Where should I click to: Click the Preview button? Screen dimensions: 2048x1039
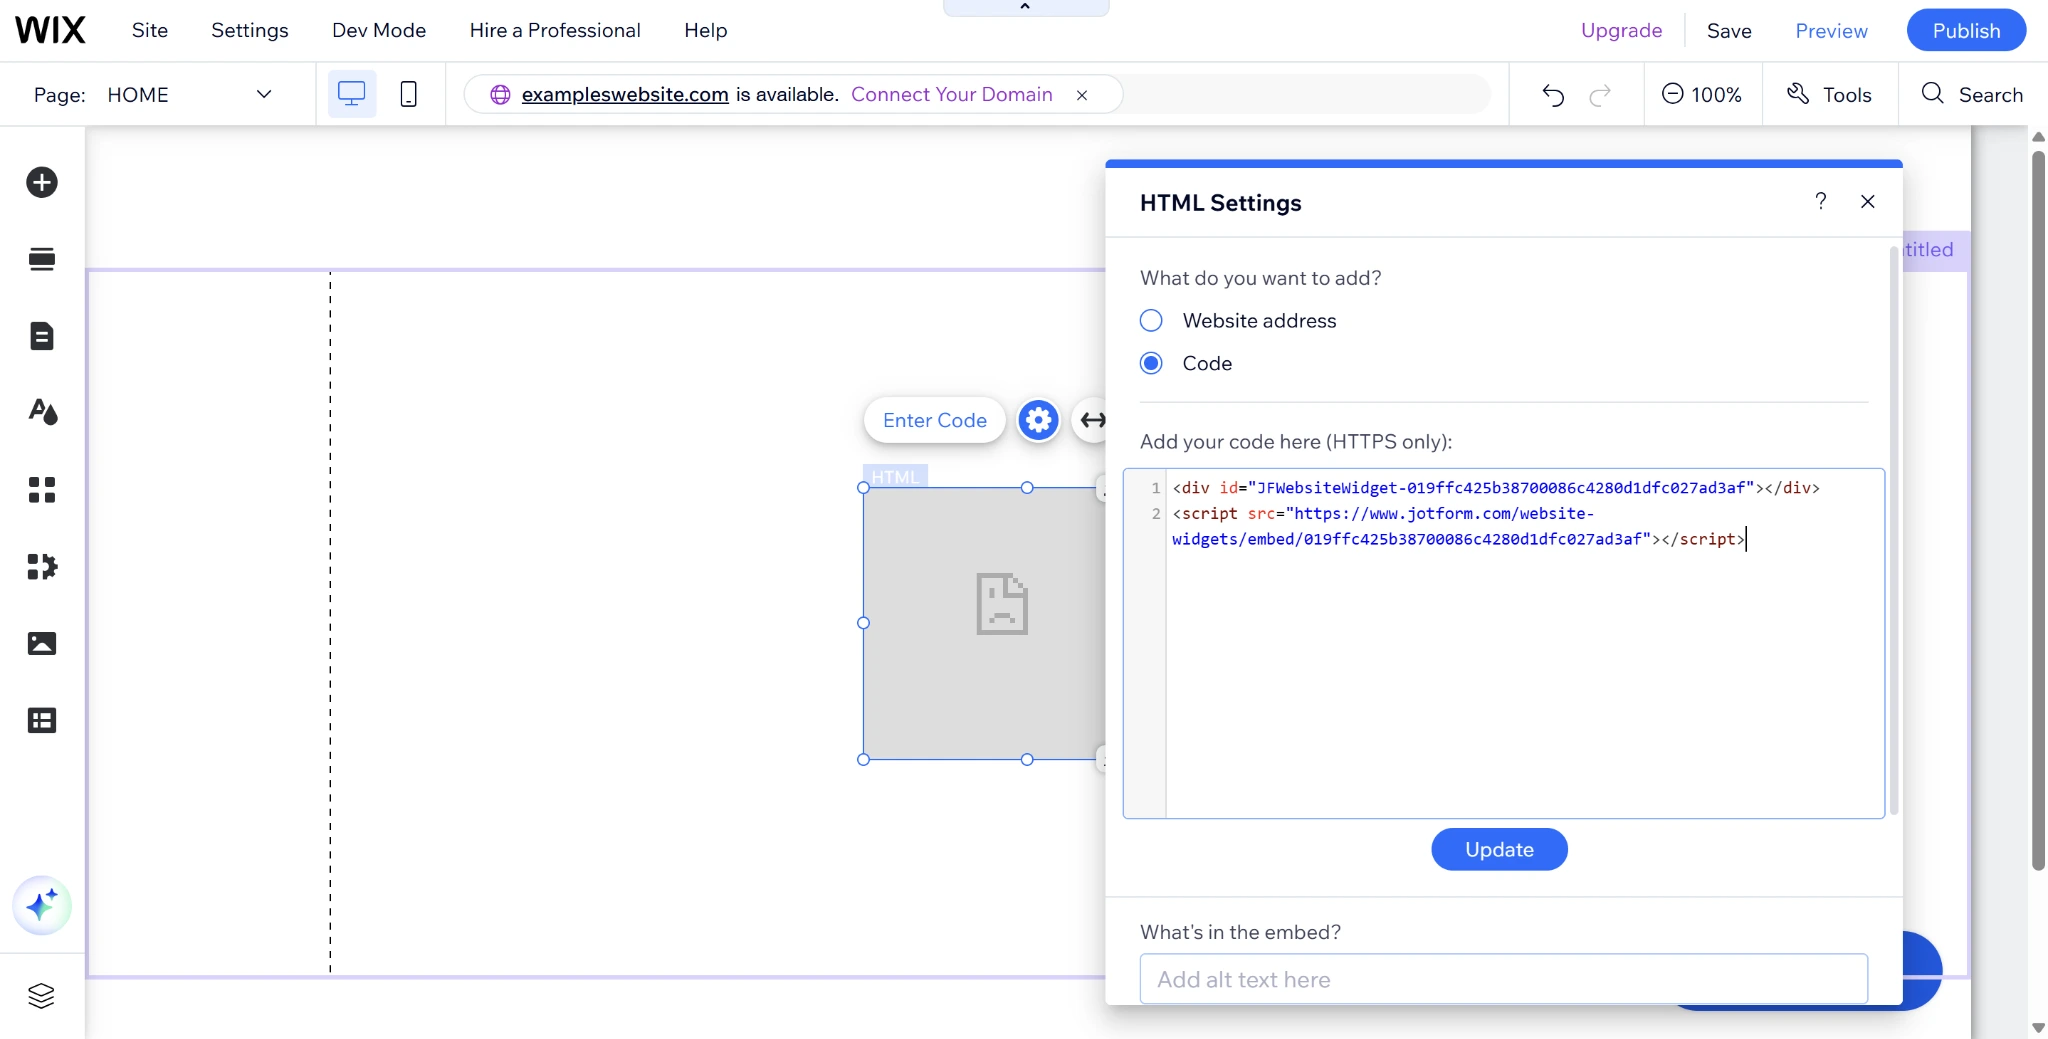(1831, 30)
